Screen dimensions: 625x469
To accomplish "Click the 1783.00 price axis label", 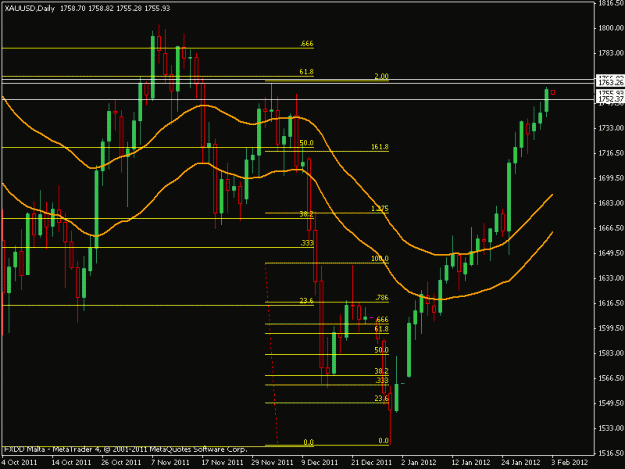I will [611, 53].
